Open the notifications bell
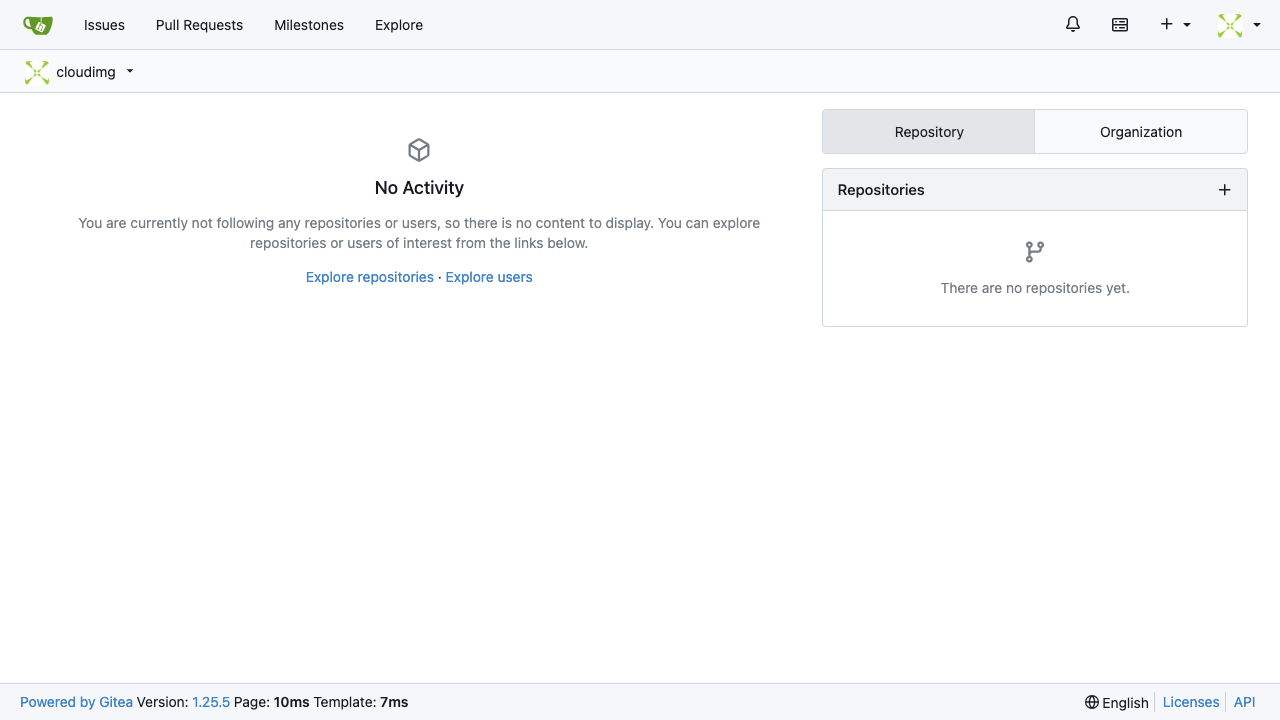This screenshot has height=720, width=1280. pyautogui.click(x=1073, y=25)
